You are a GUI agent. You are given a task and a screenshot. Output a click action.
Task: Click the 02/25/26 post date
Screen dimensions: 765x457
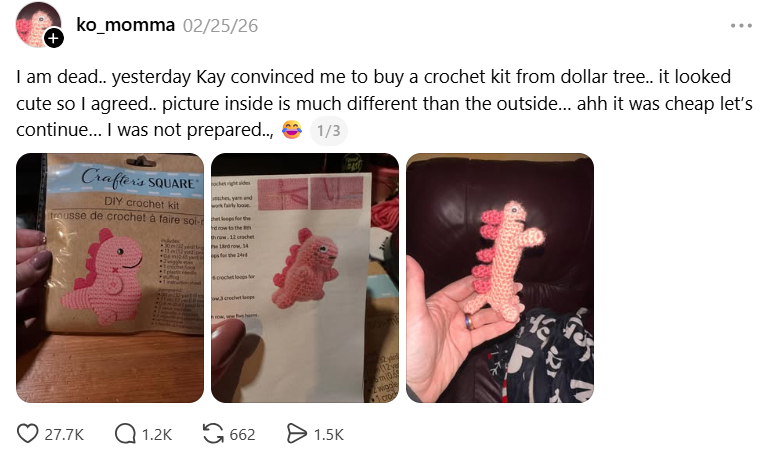click(x=221, y=26)
